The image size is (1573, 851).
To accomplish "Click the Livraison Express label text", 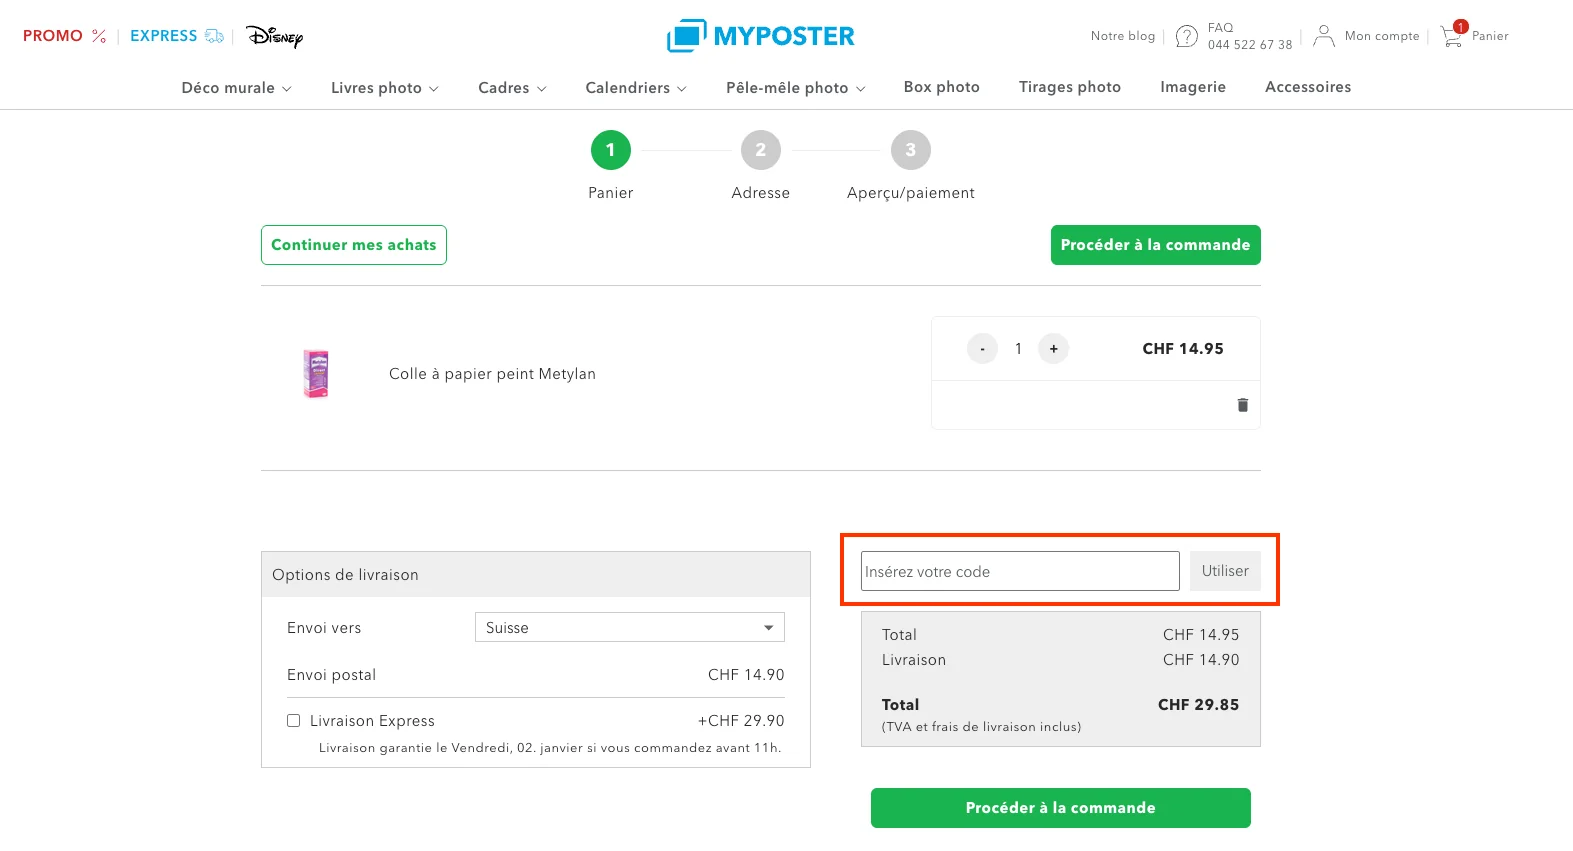I will 372,721.
